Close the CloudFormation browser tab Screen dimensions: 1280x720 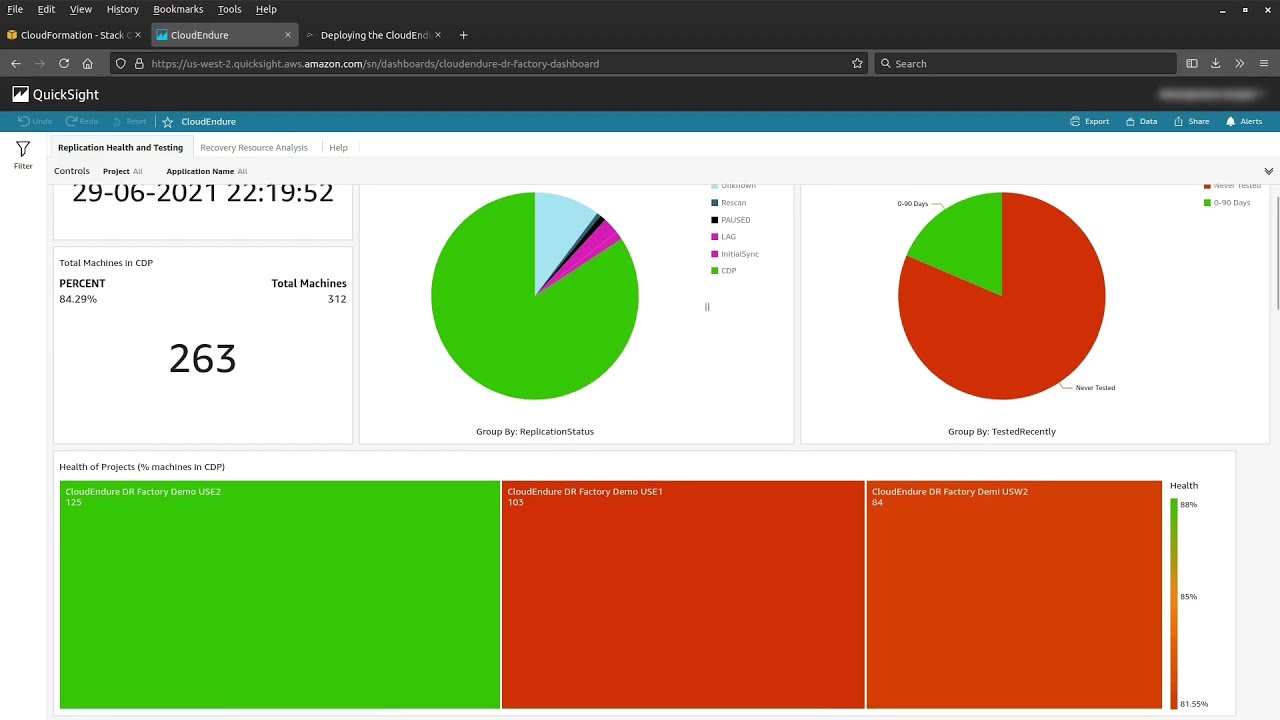click(138, 35)
